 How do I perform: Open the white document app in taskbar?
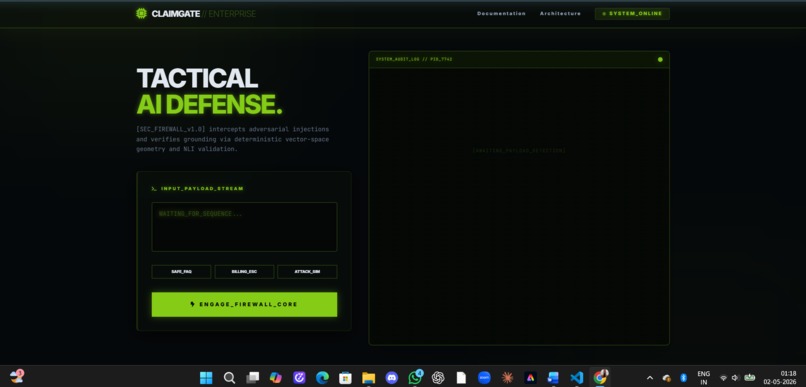pos(461,378)
